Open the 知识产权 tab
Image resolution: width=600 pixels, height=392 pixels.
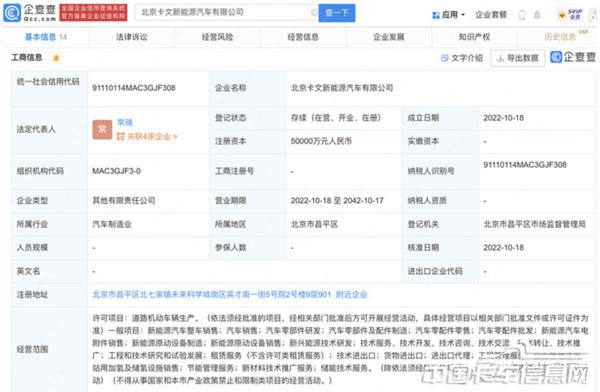coord(474,37)
